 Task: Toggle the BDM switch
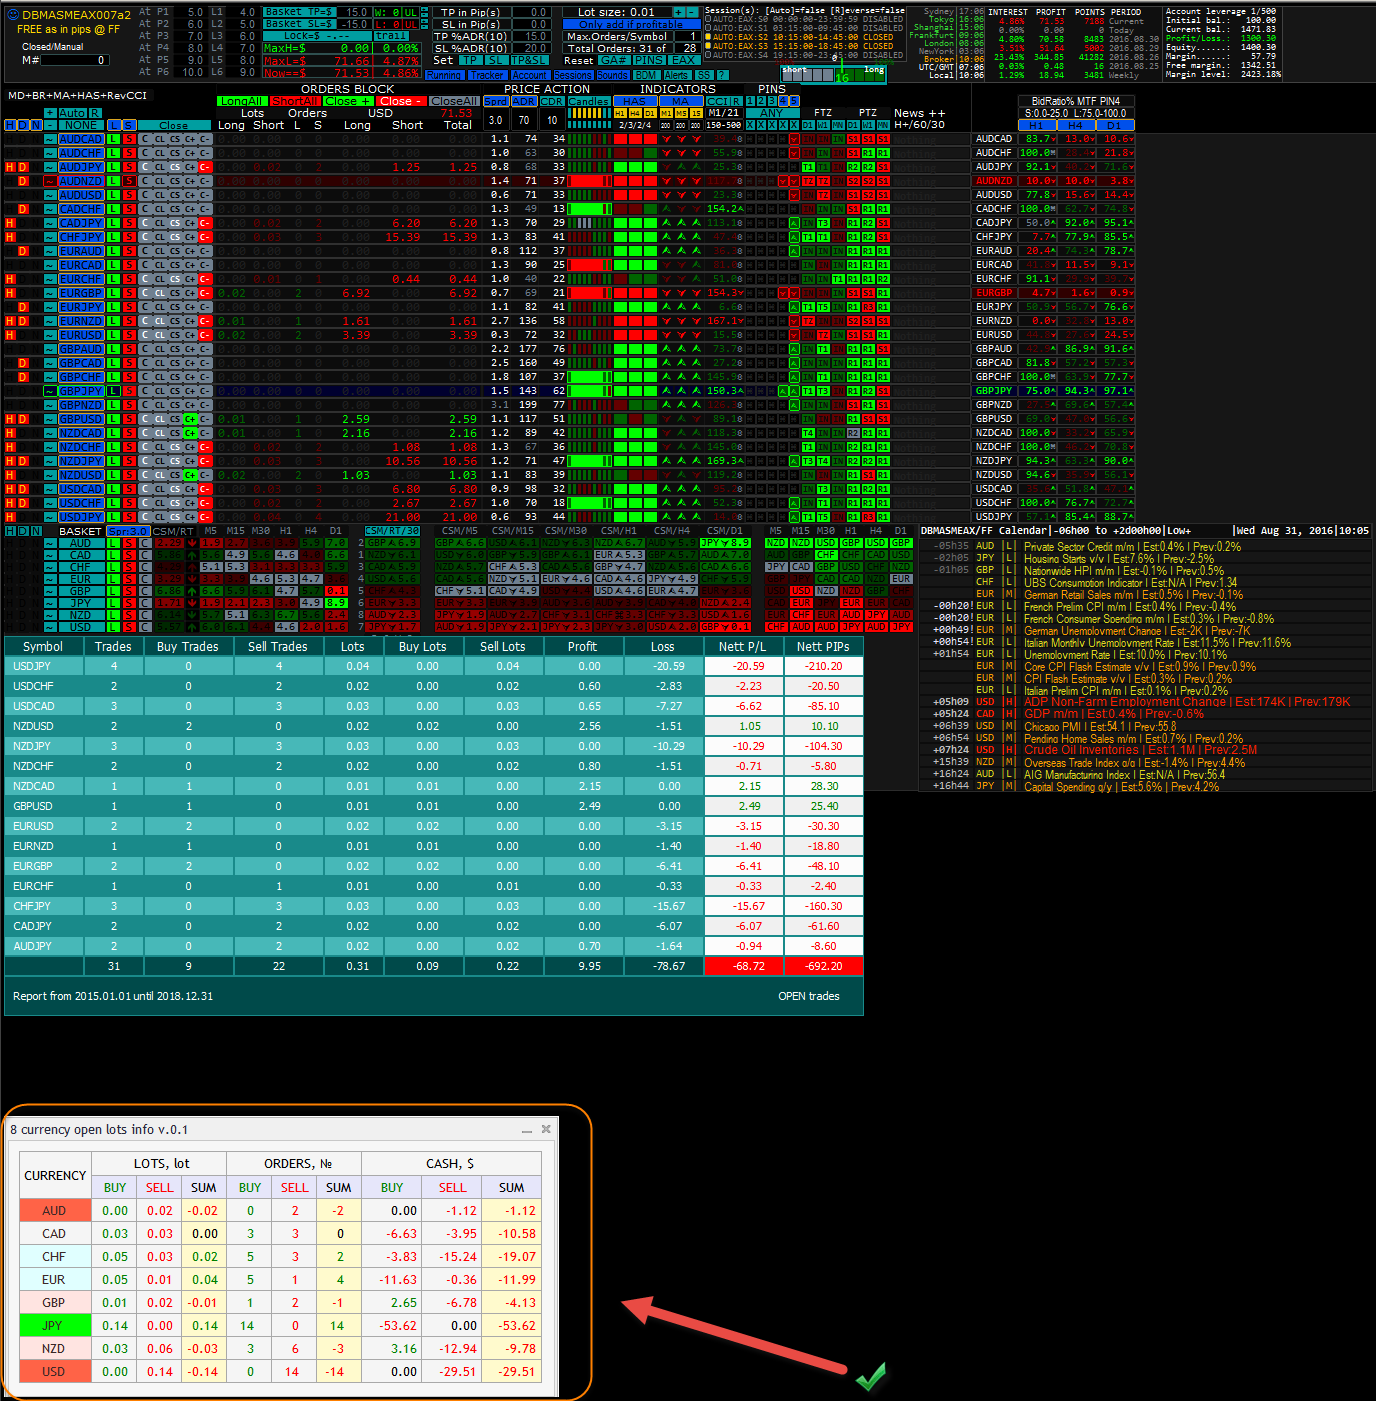647,75
